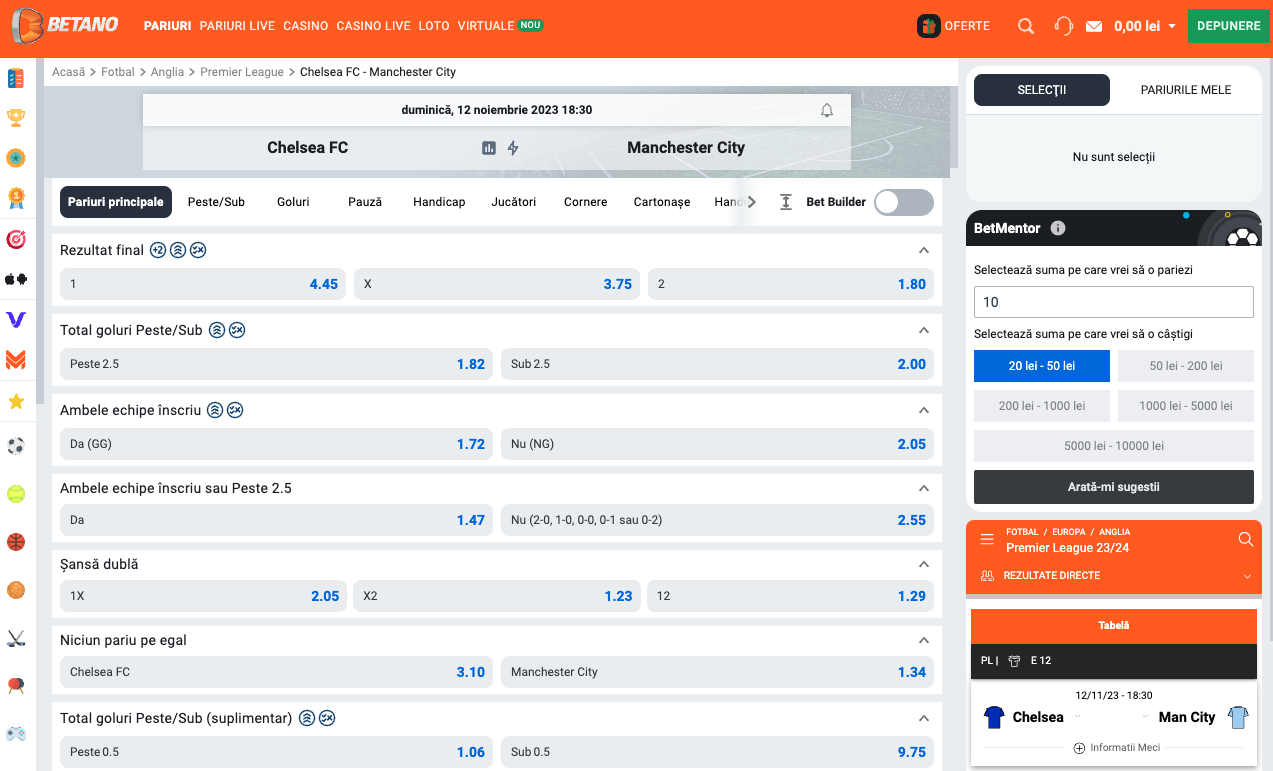The image size is (1273, 771).
Task: Click the app stores icon in sidebar
Action: (16, 279)
